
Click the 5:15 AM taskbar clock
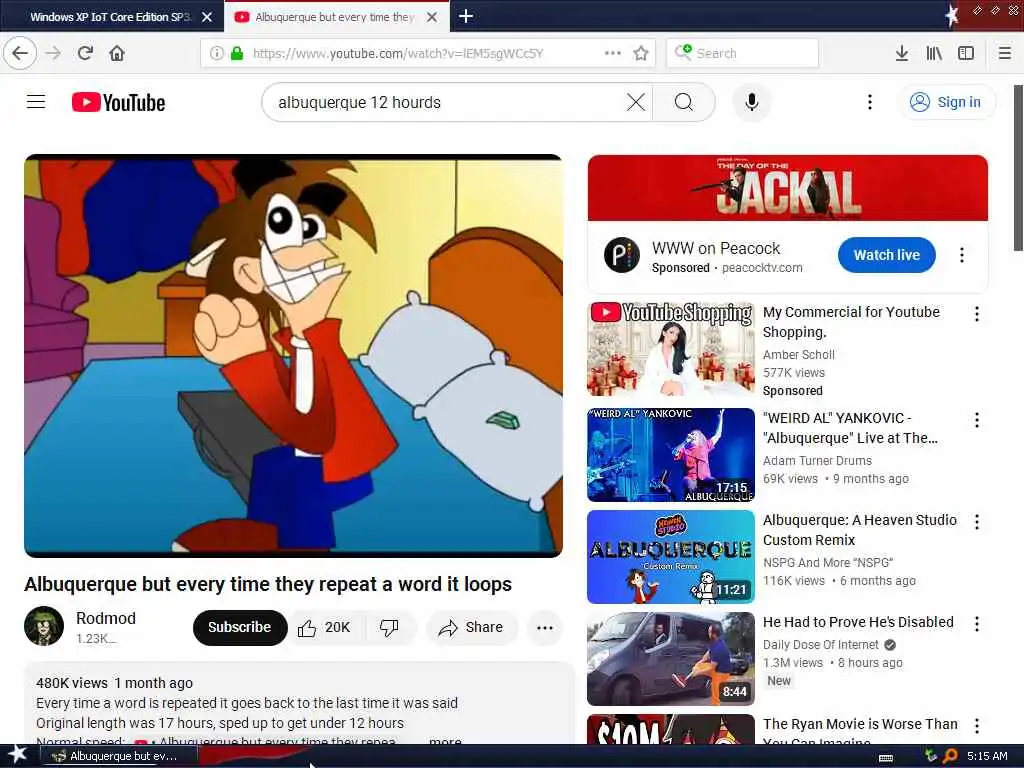click(x=987, y=756)
